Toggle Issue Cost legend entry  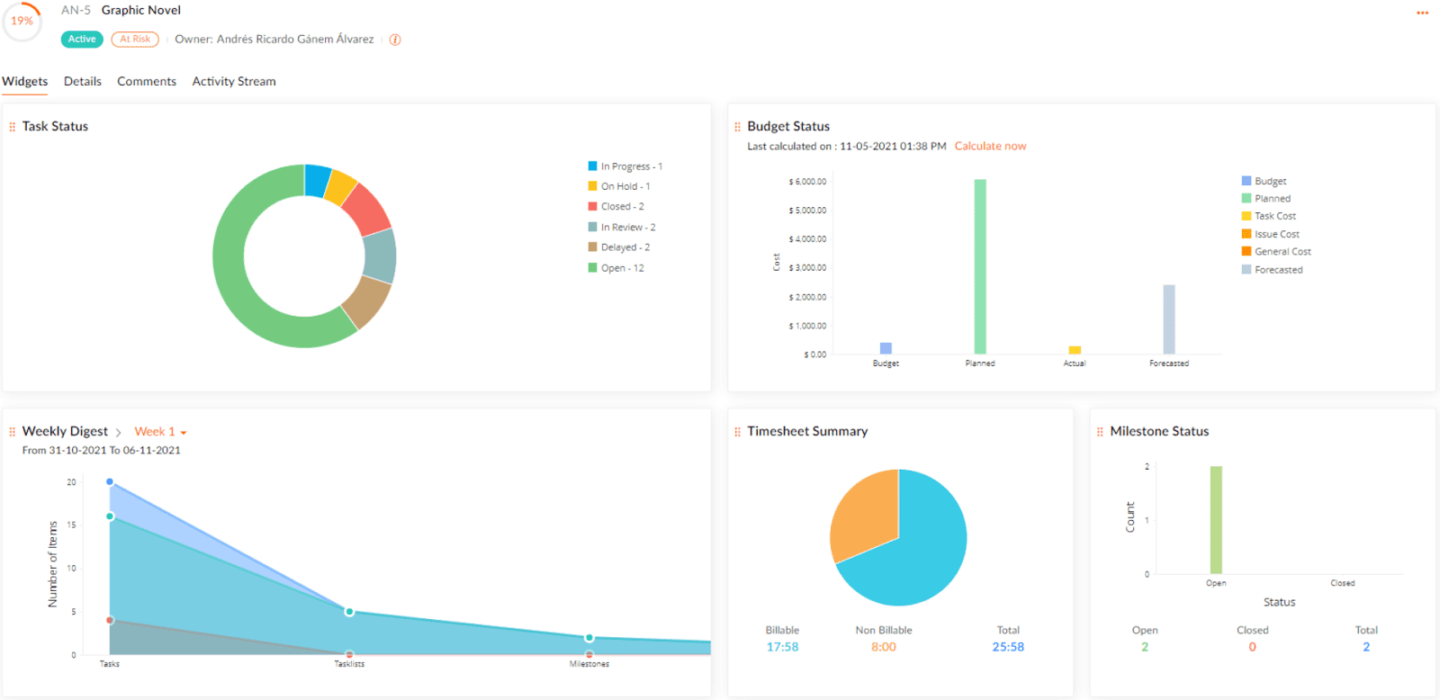pyautogui.click(x=1270, y=234)
